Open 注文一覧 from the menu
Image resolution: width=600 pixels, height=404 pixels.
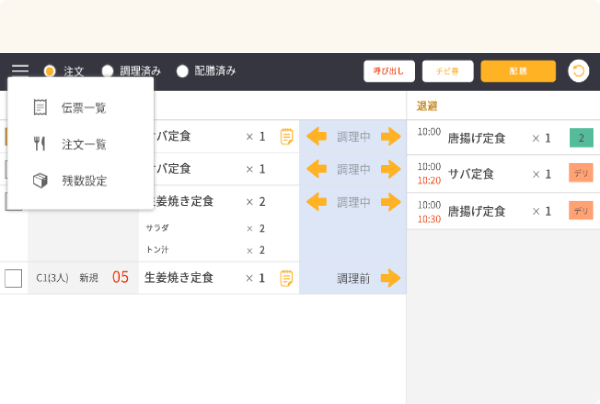pos(82,144)
